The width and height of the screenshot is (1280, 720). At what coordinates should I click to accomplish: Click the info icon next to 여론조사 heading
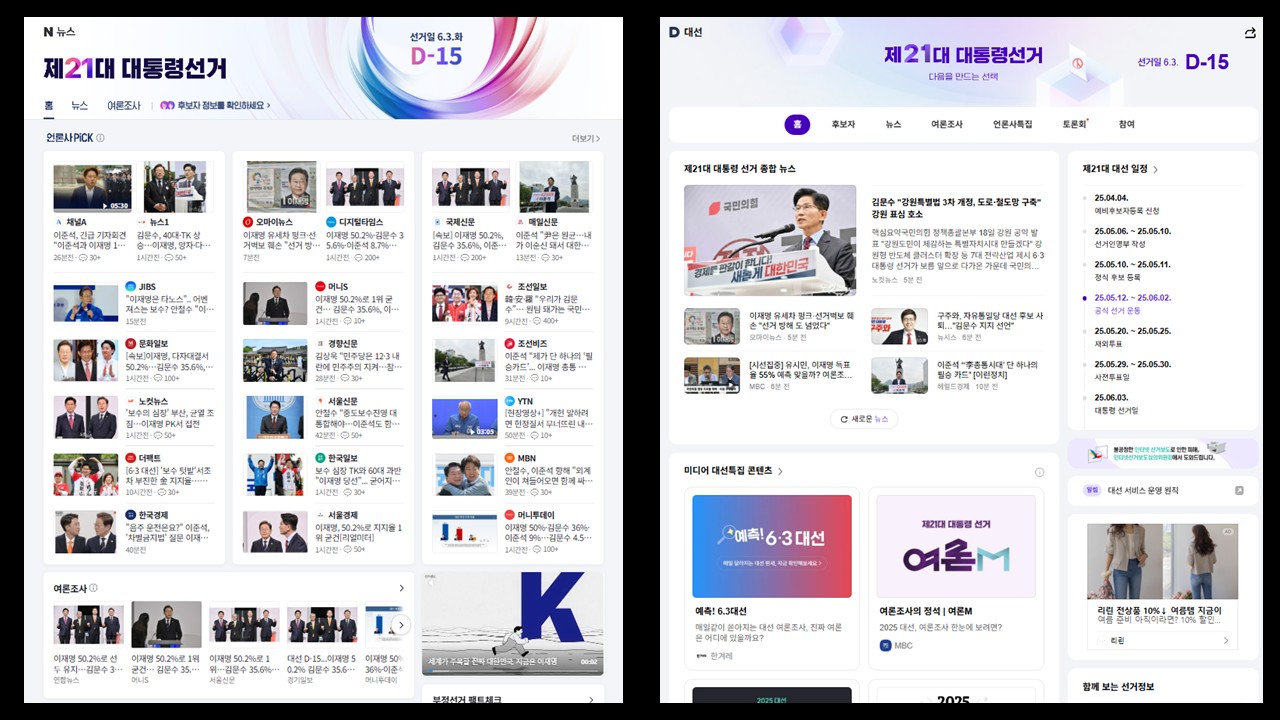pos(93,588)
